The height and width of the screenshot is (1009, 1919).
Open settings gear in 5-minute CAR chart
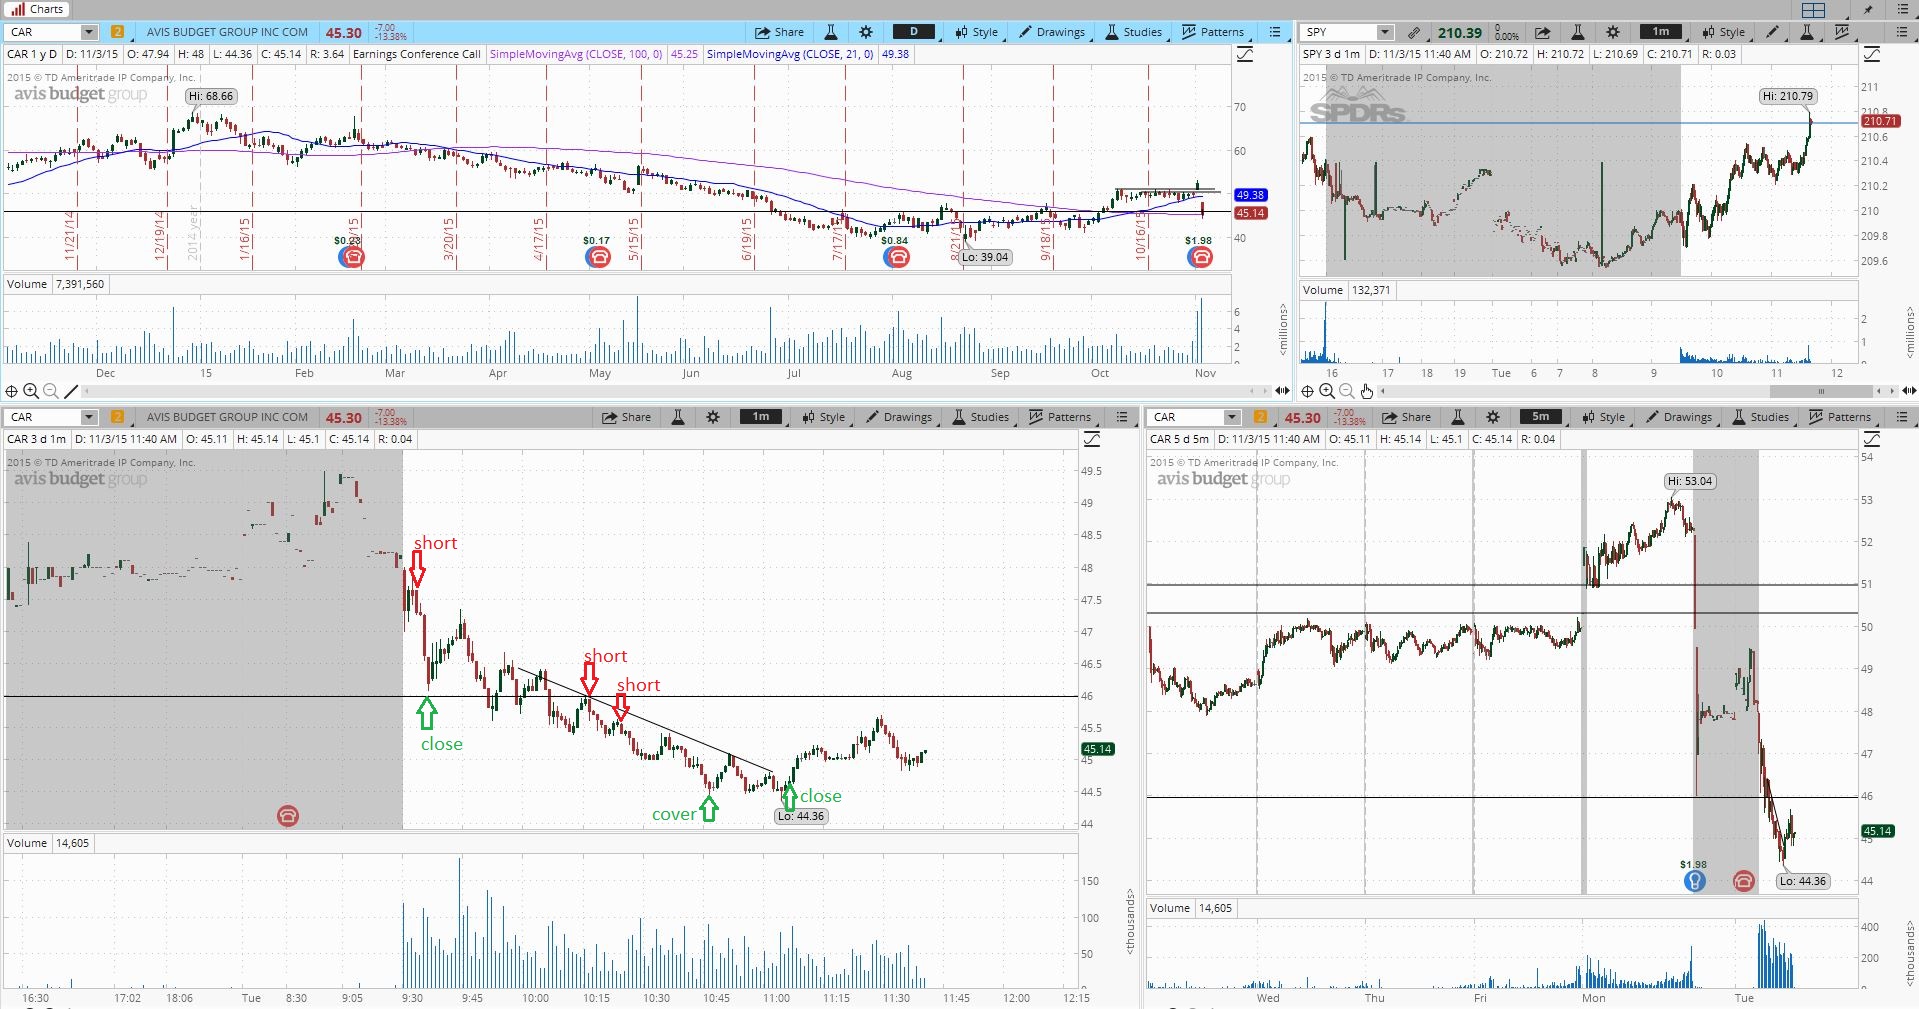tap(1493, 417)
